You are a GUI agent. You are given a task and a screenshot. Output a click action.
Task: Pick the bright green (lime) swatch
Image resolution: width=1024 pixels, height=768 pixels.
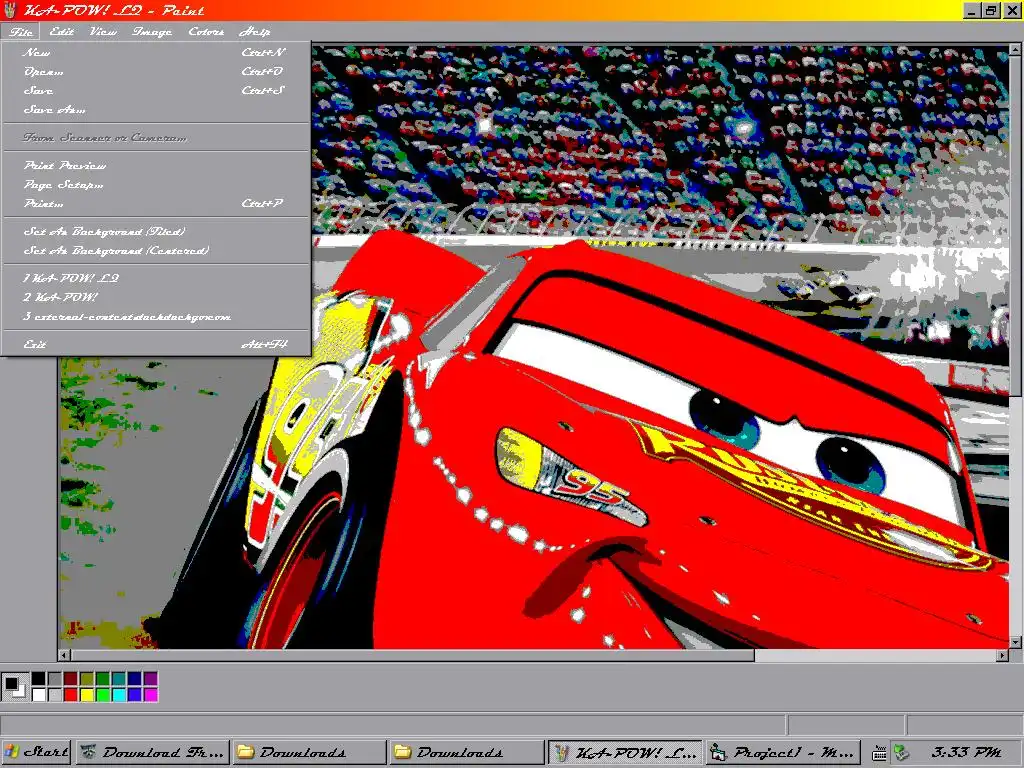[103, 694]
